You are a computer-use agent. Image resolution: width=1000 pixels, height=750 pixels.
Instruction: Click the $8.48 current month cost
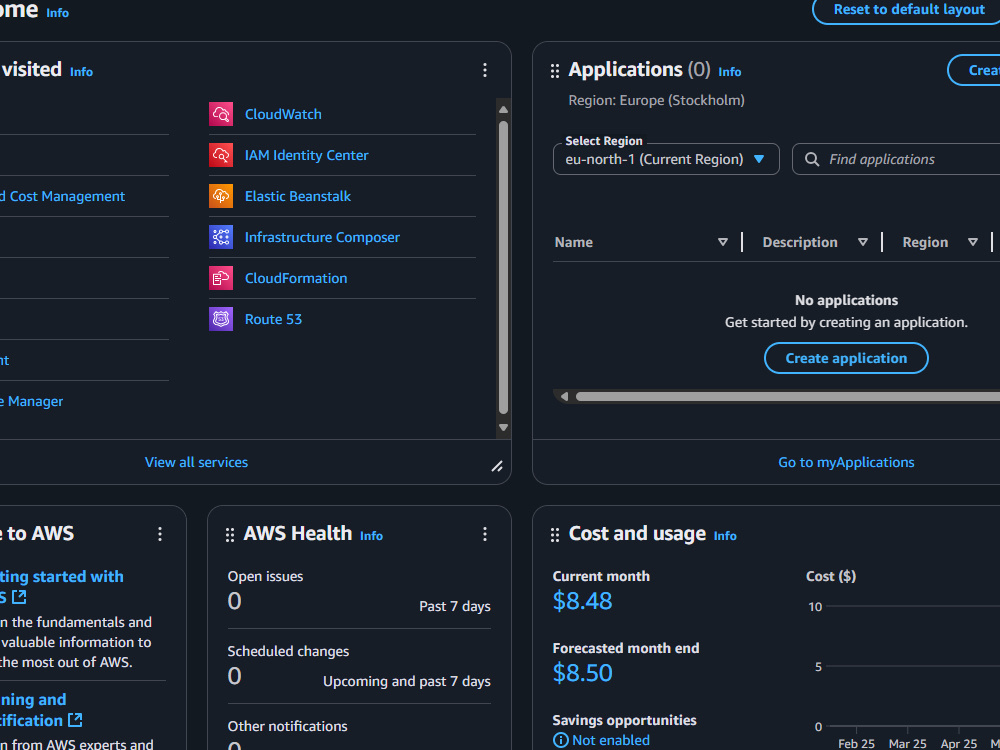coord(582,601)
